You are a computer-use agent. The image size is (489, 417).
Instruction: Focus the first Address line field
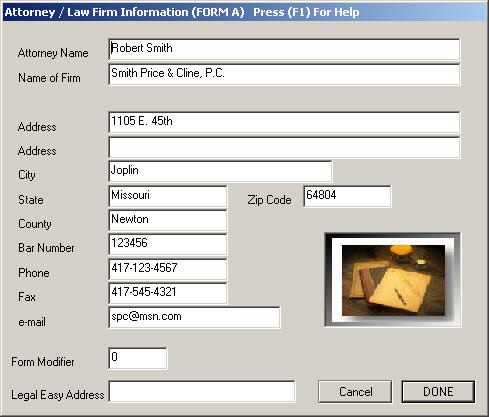(x=284, y=122)
